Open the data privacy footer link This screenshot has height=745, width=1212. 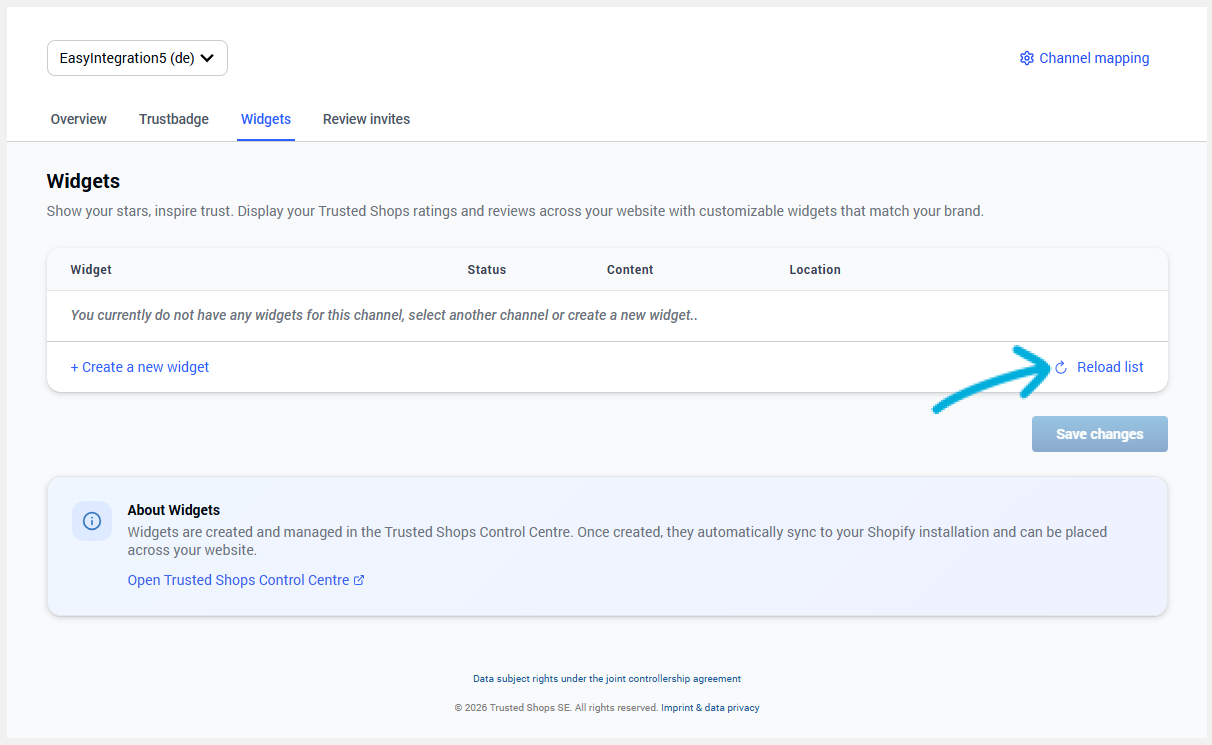(x=732, y=708)
